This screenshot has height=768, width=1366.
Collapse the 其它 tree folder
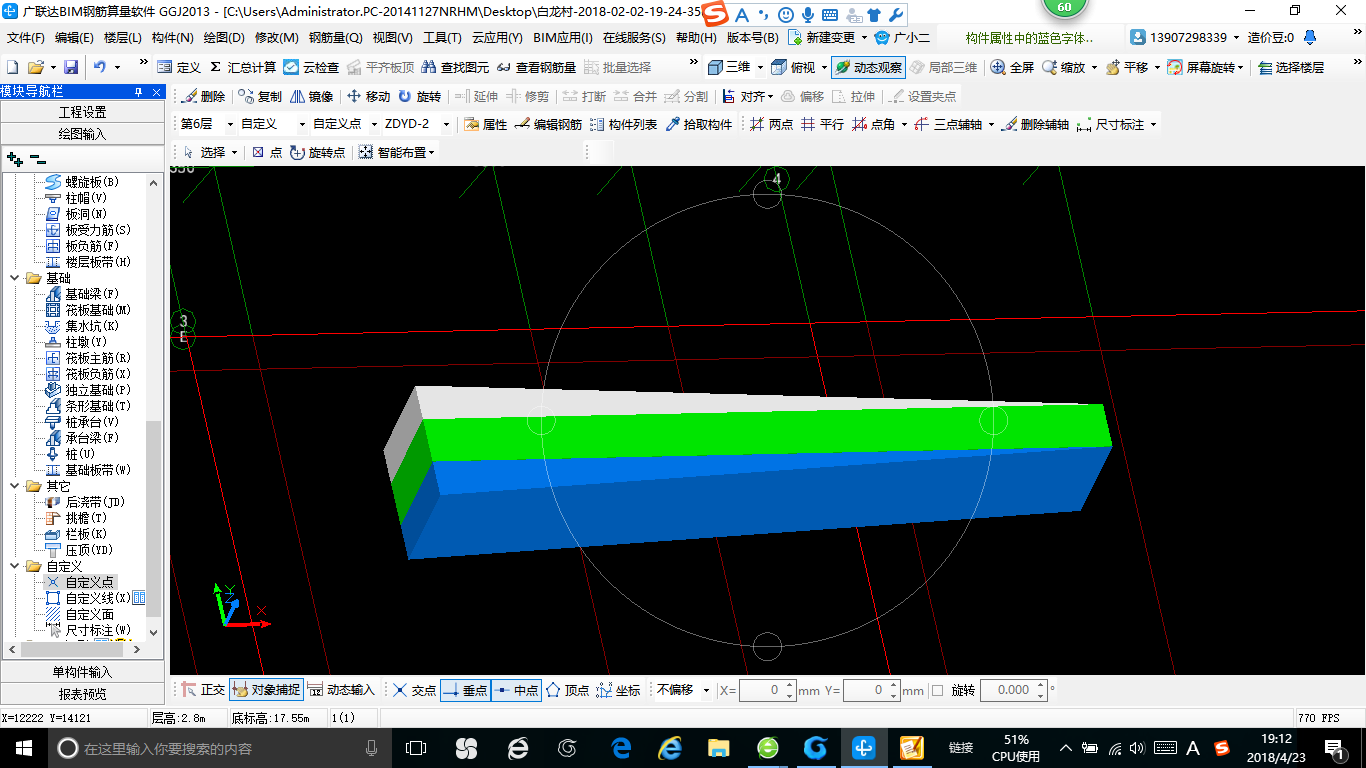(x=15, y=486)
